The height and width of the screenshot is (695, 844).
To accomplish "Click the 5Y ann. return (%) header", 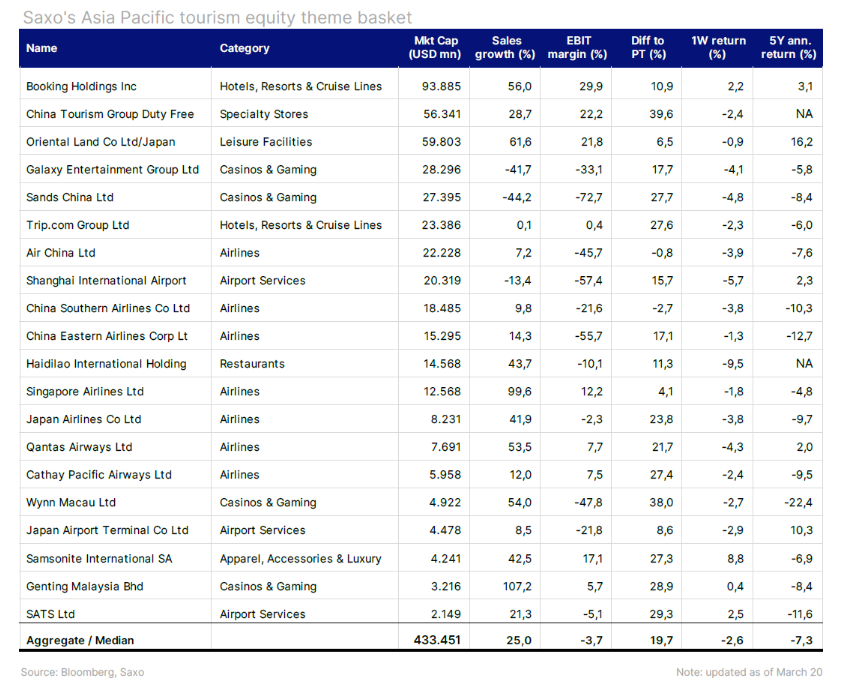I will point(789,47).
